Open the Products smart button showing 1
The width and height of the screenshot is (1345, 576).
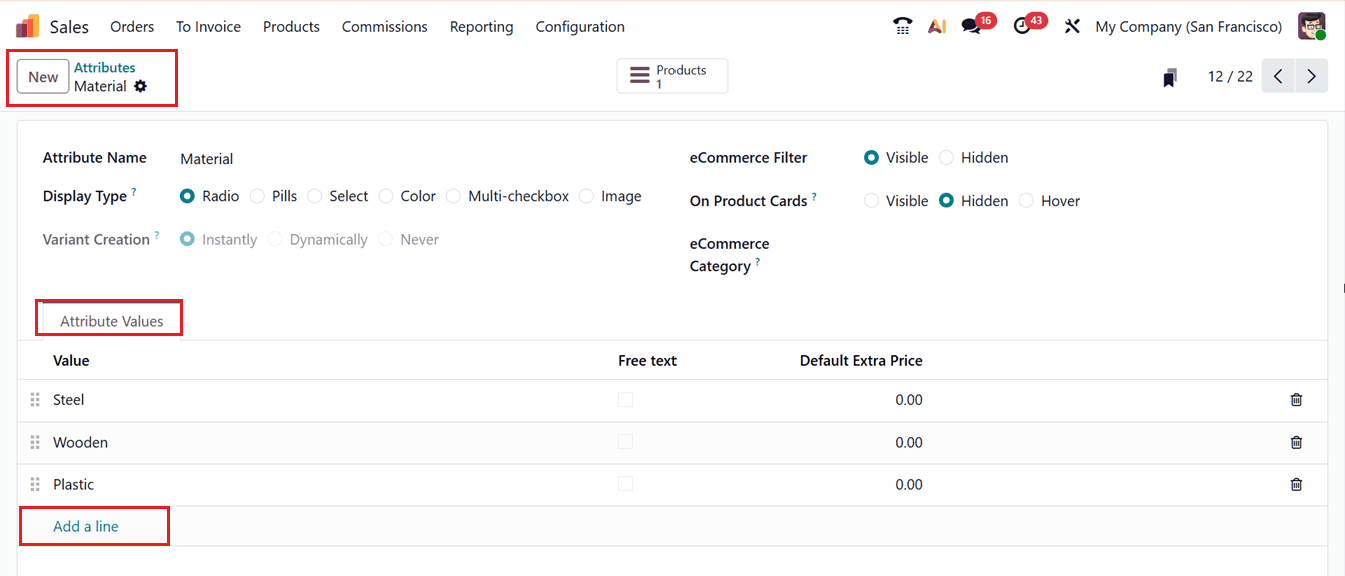[672, 75]
